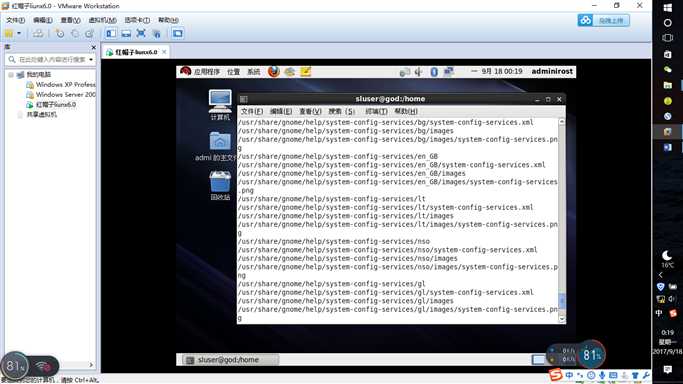Open the VMware 文件 menu

tap(15, 20)
